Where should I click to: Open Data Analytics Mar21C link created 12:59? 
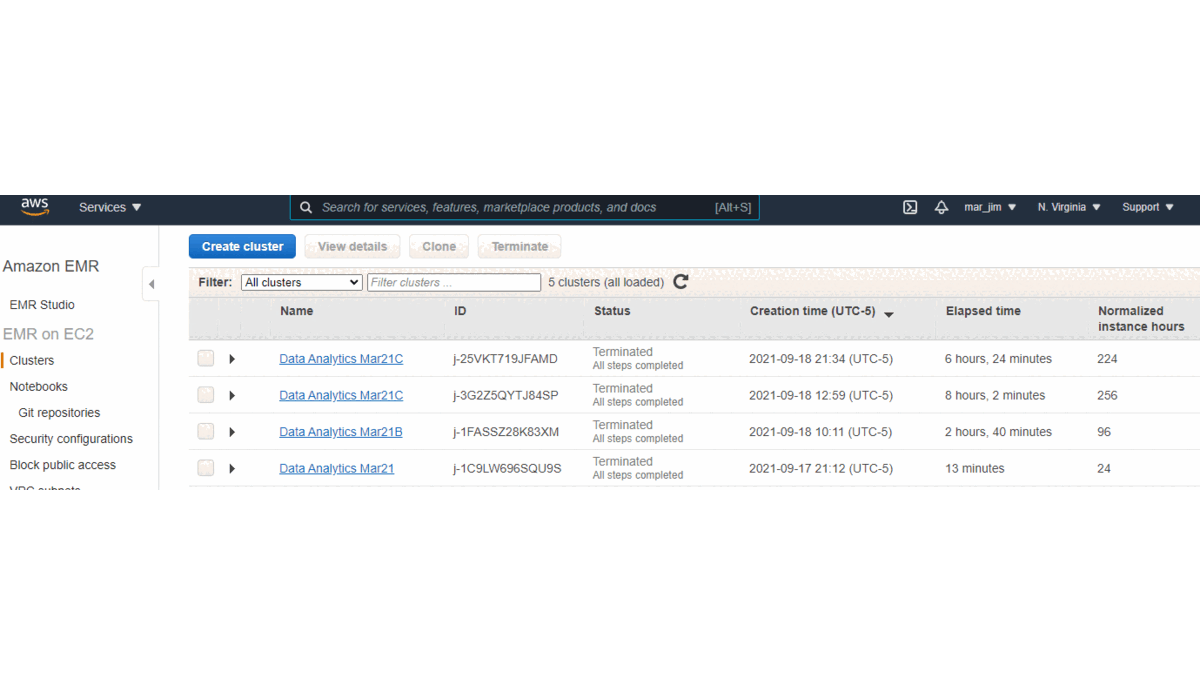341,395
